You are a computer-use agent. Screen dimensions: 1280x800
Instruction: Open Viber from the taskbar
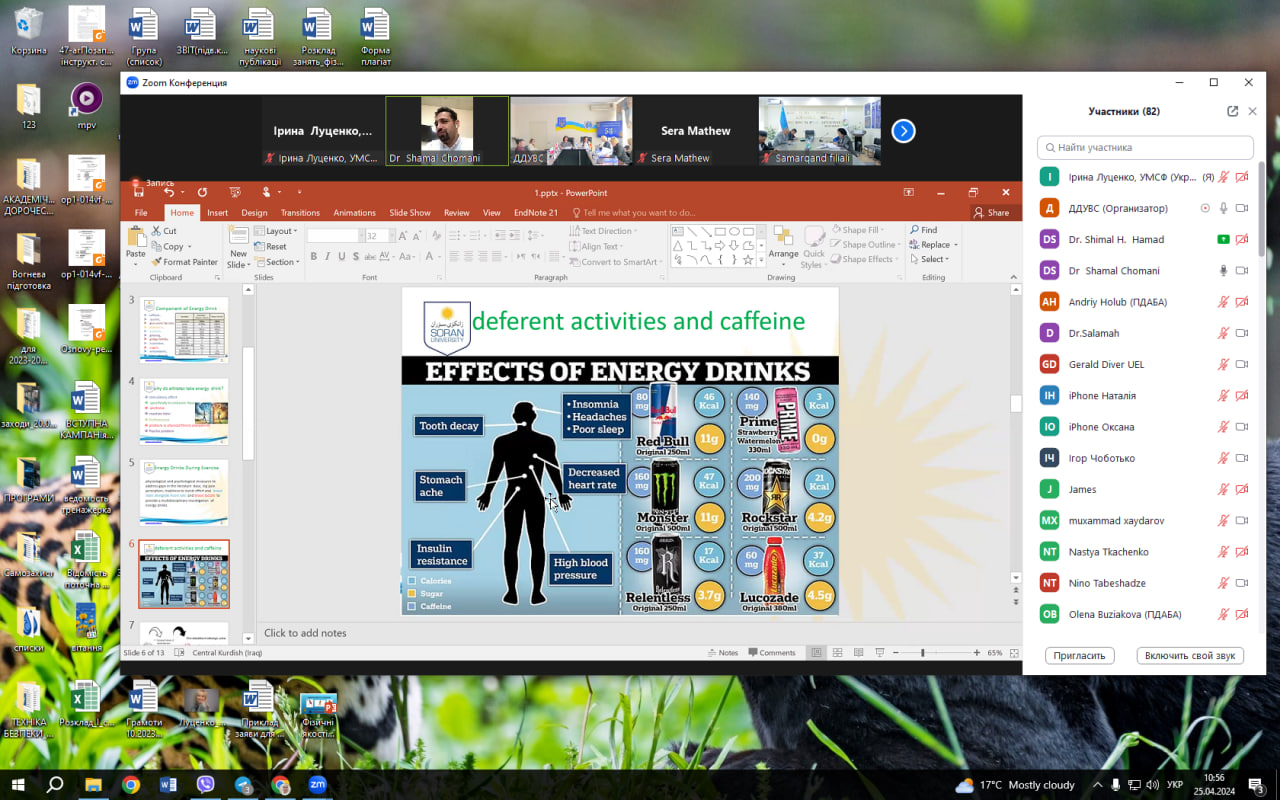[x=206, y=785]
